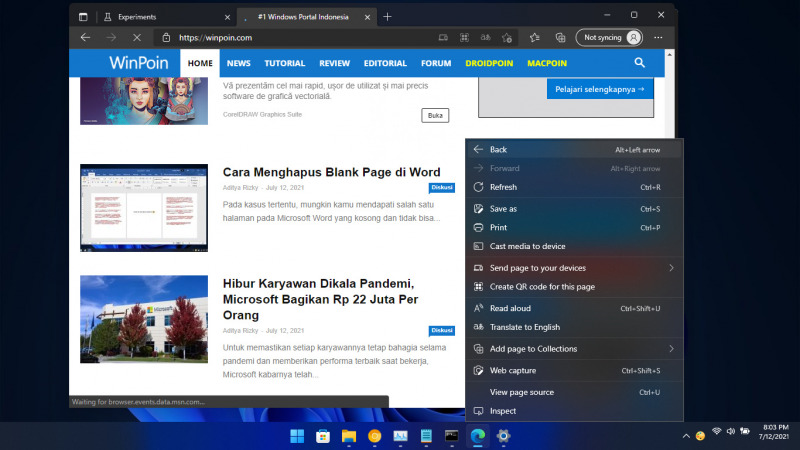
Task: Select Print in context menu
Action: coord(574,228)
